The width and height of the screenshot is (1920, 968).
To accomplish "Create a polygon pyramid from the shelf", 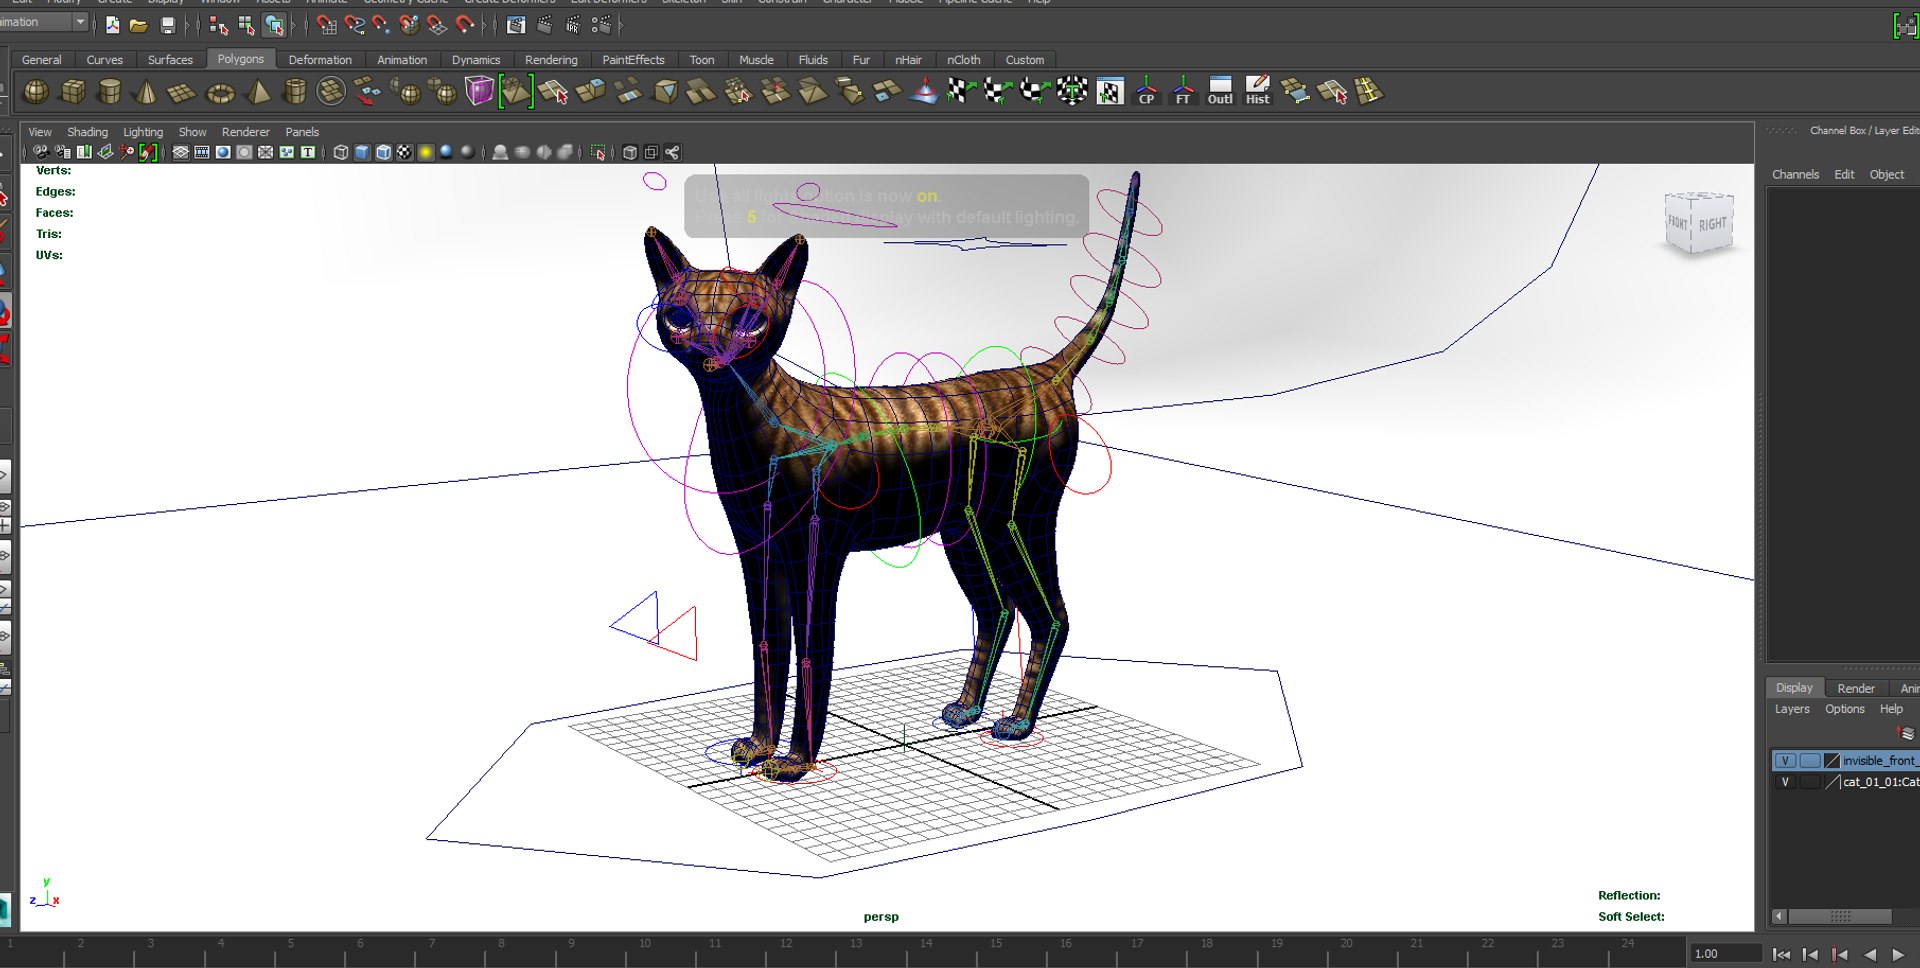I will click(259, 92).
